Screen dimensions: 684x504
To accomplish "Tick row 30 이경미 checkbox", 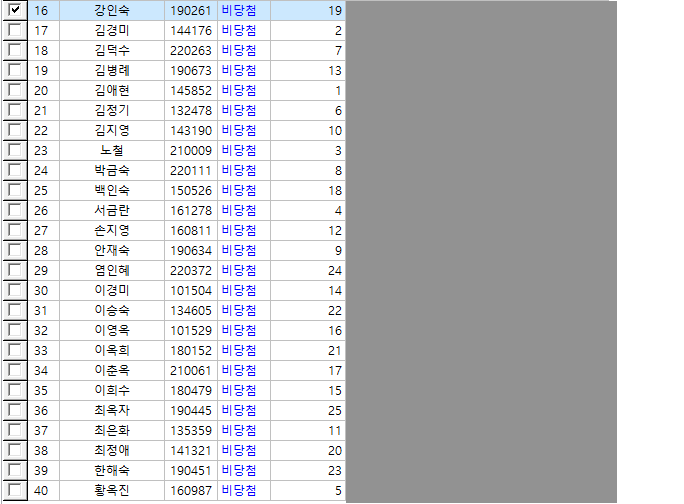I will [x=15, y=290].
